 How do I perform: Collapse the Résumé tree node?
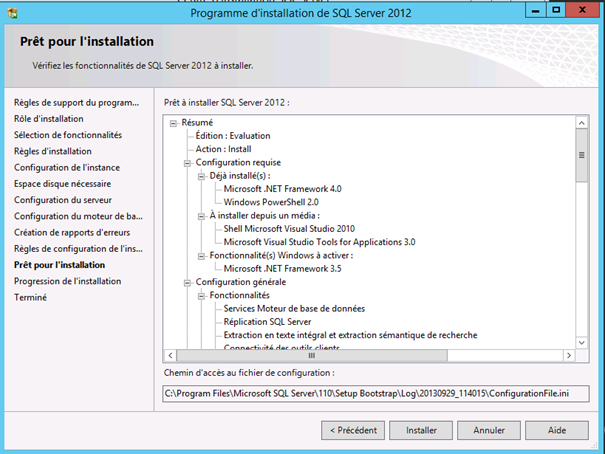[x=173, y=123]
